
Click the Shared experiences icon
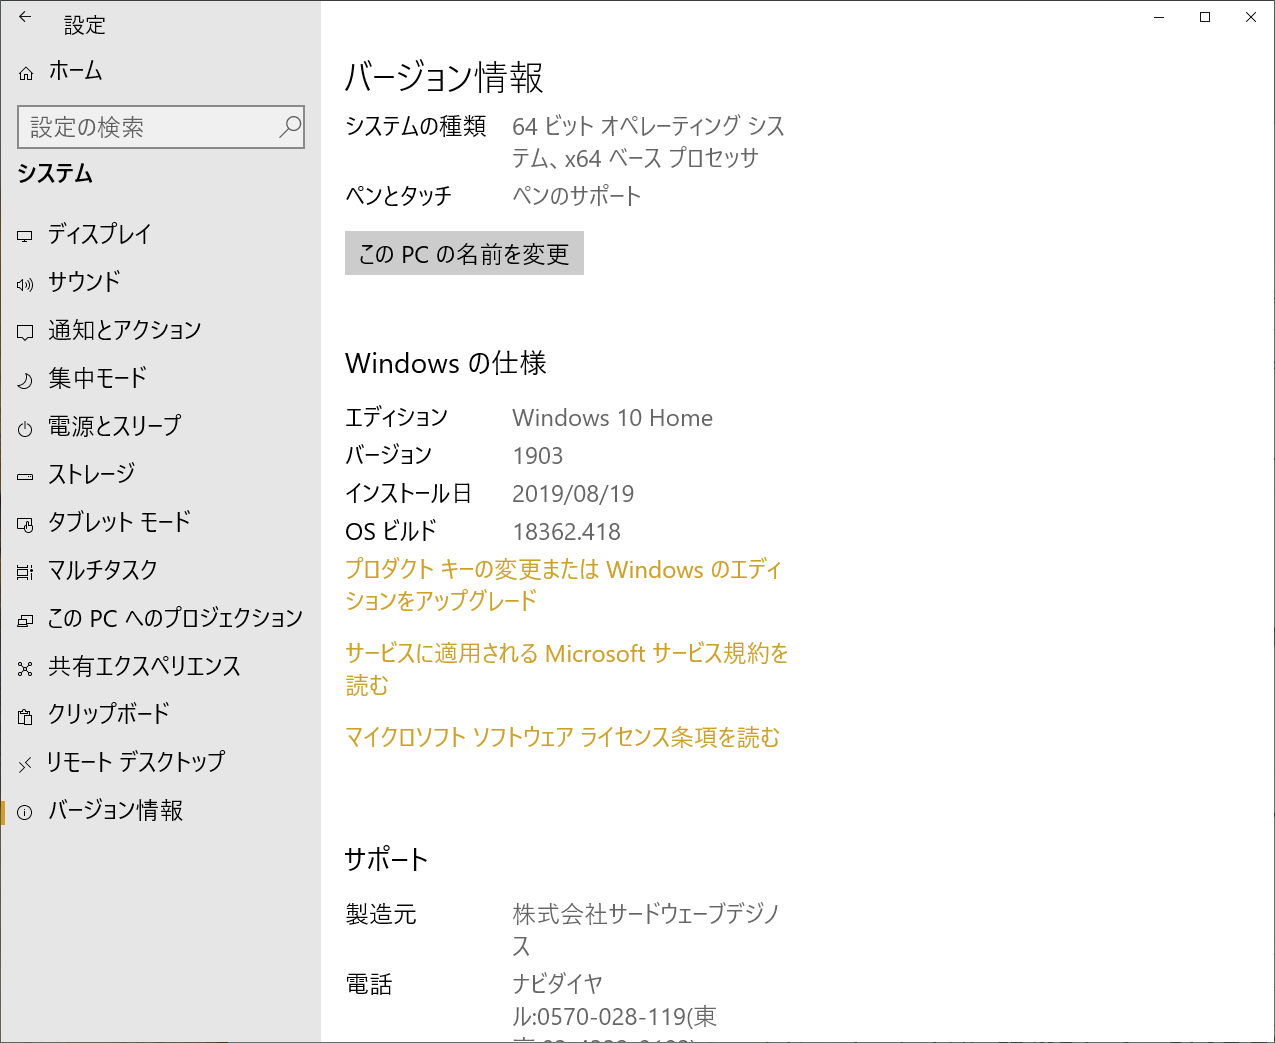click(25, 668)
